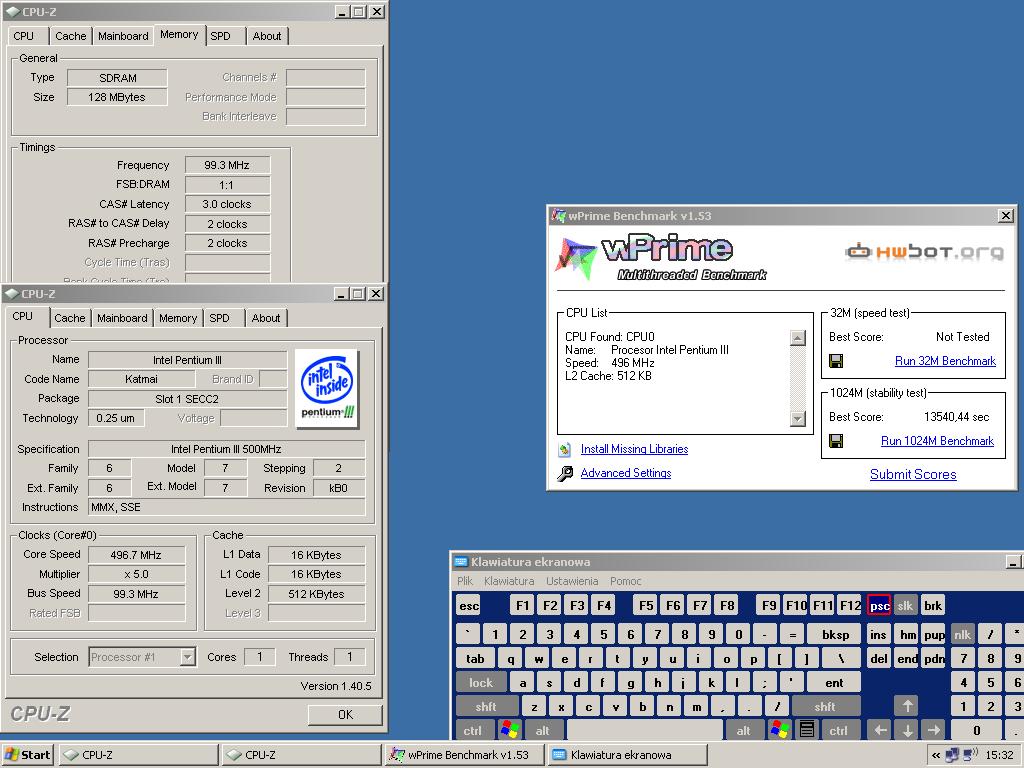Click the Advanced Settings wrench icon

pyautogui.click(x=565, y=473)
